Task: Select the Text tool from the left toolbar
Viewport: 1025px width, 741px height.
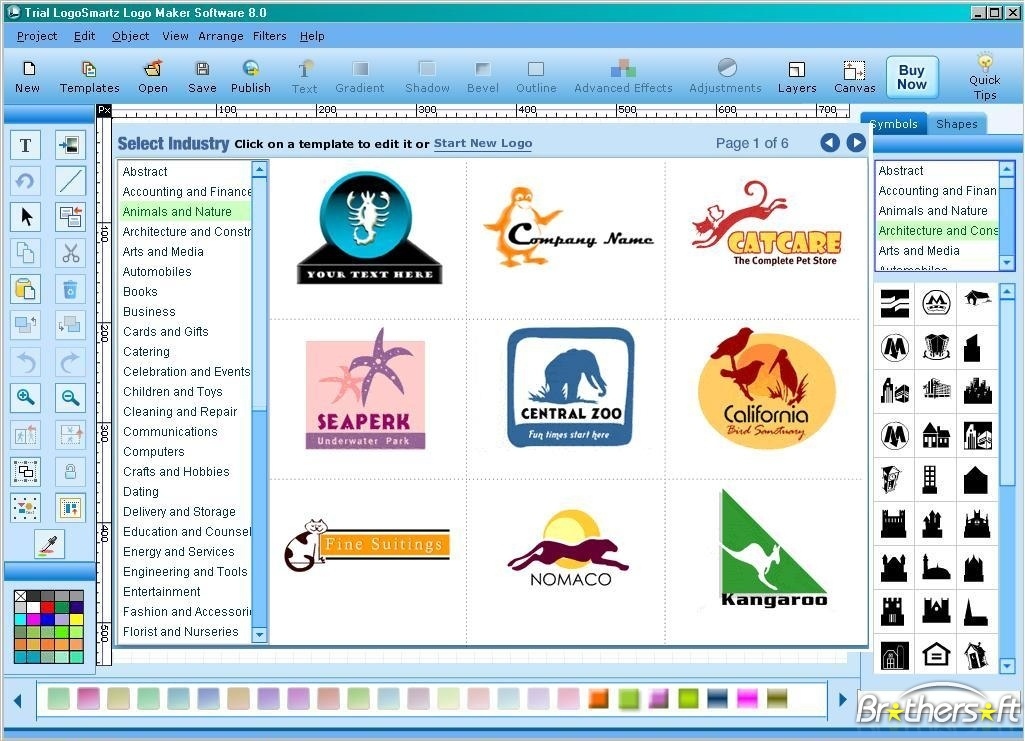Action: point(24,144)
